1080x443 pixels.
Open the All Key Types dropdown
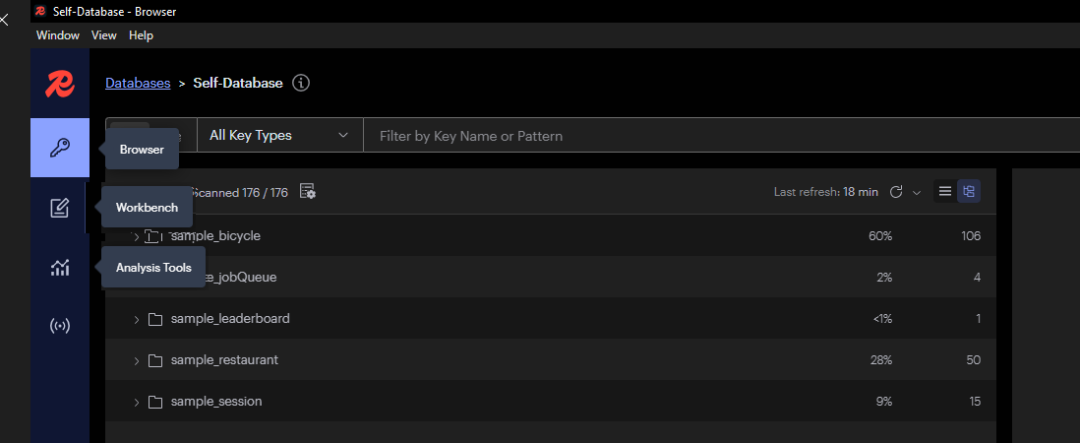pyautogui.click(x=279, y=136)
